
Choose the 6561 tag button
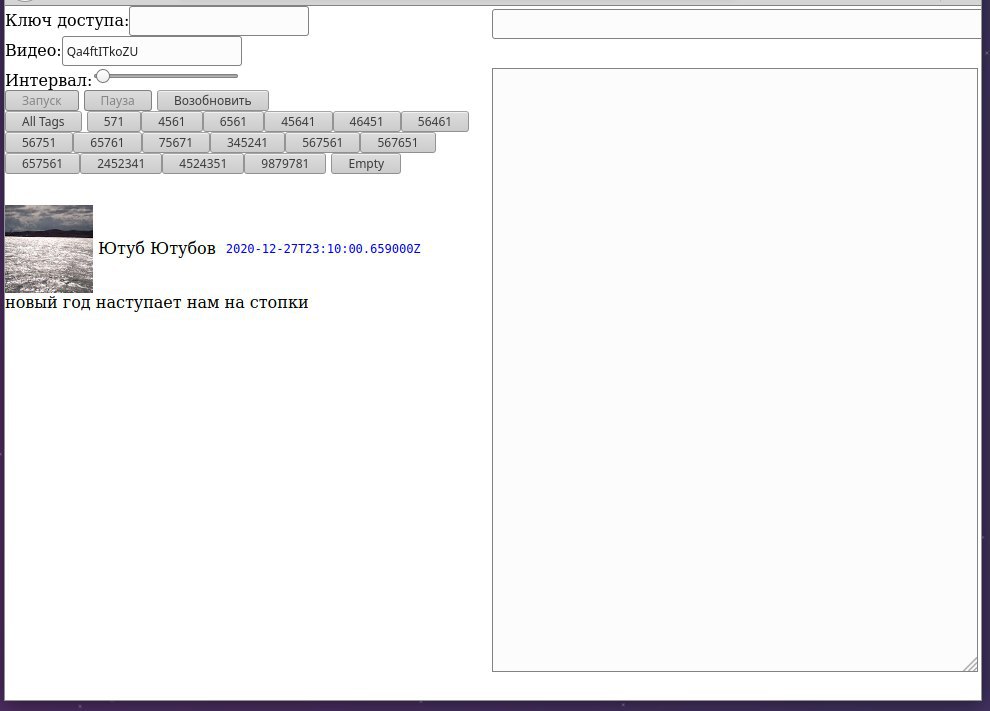click(x=233, y=121)
